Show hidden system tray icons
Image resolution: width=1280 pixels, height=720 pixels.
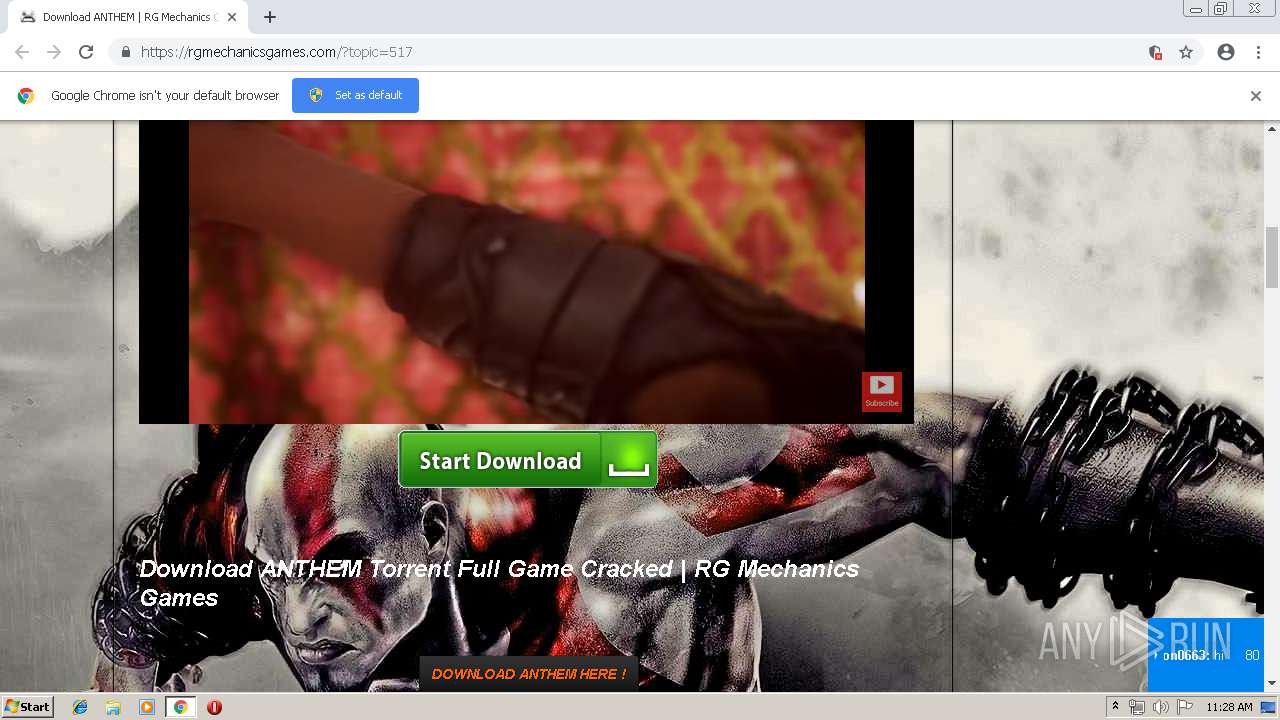(1115, 707)
